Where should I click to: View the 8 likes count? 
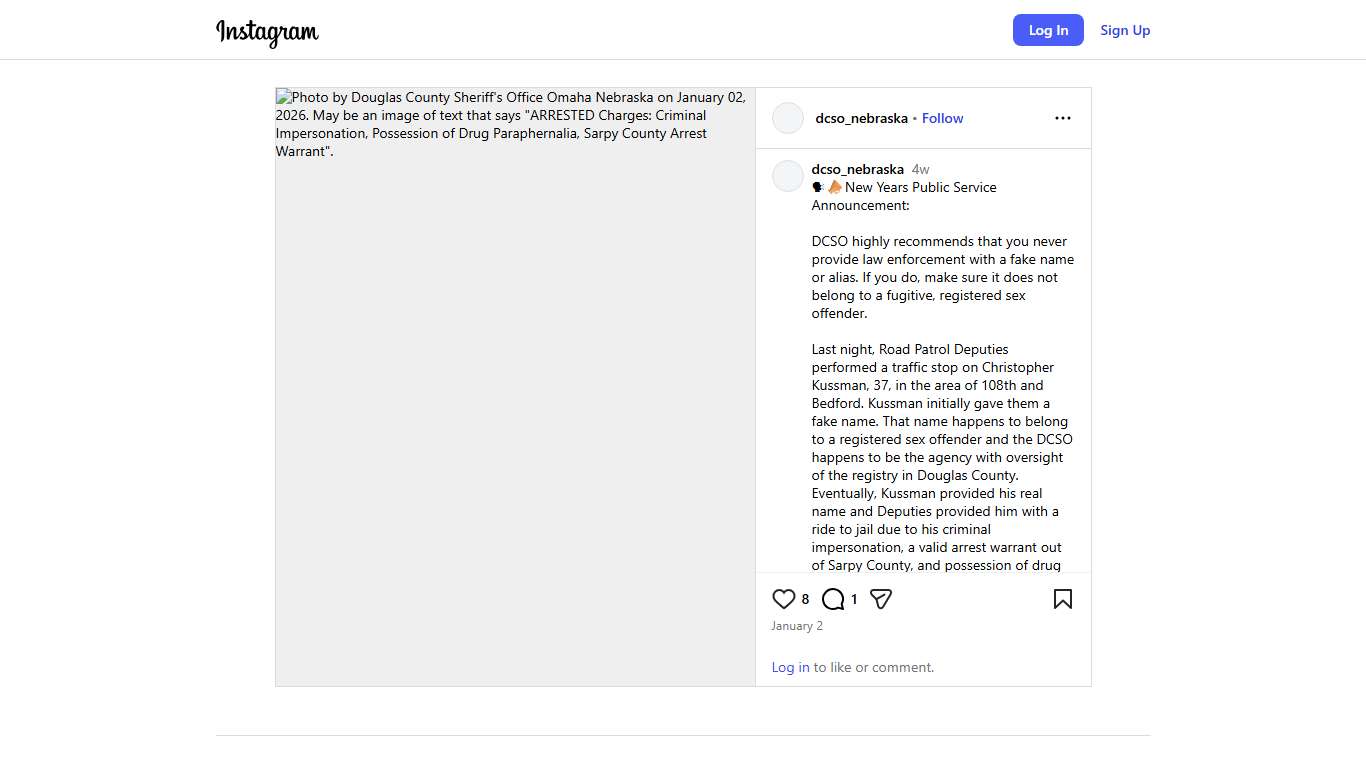coord(805,599)
